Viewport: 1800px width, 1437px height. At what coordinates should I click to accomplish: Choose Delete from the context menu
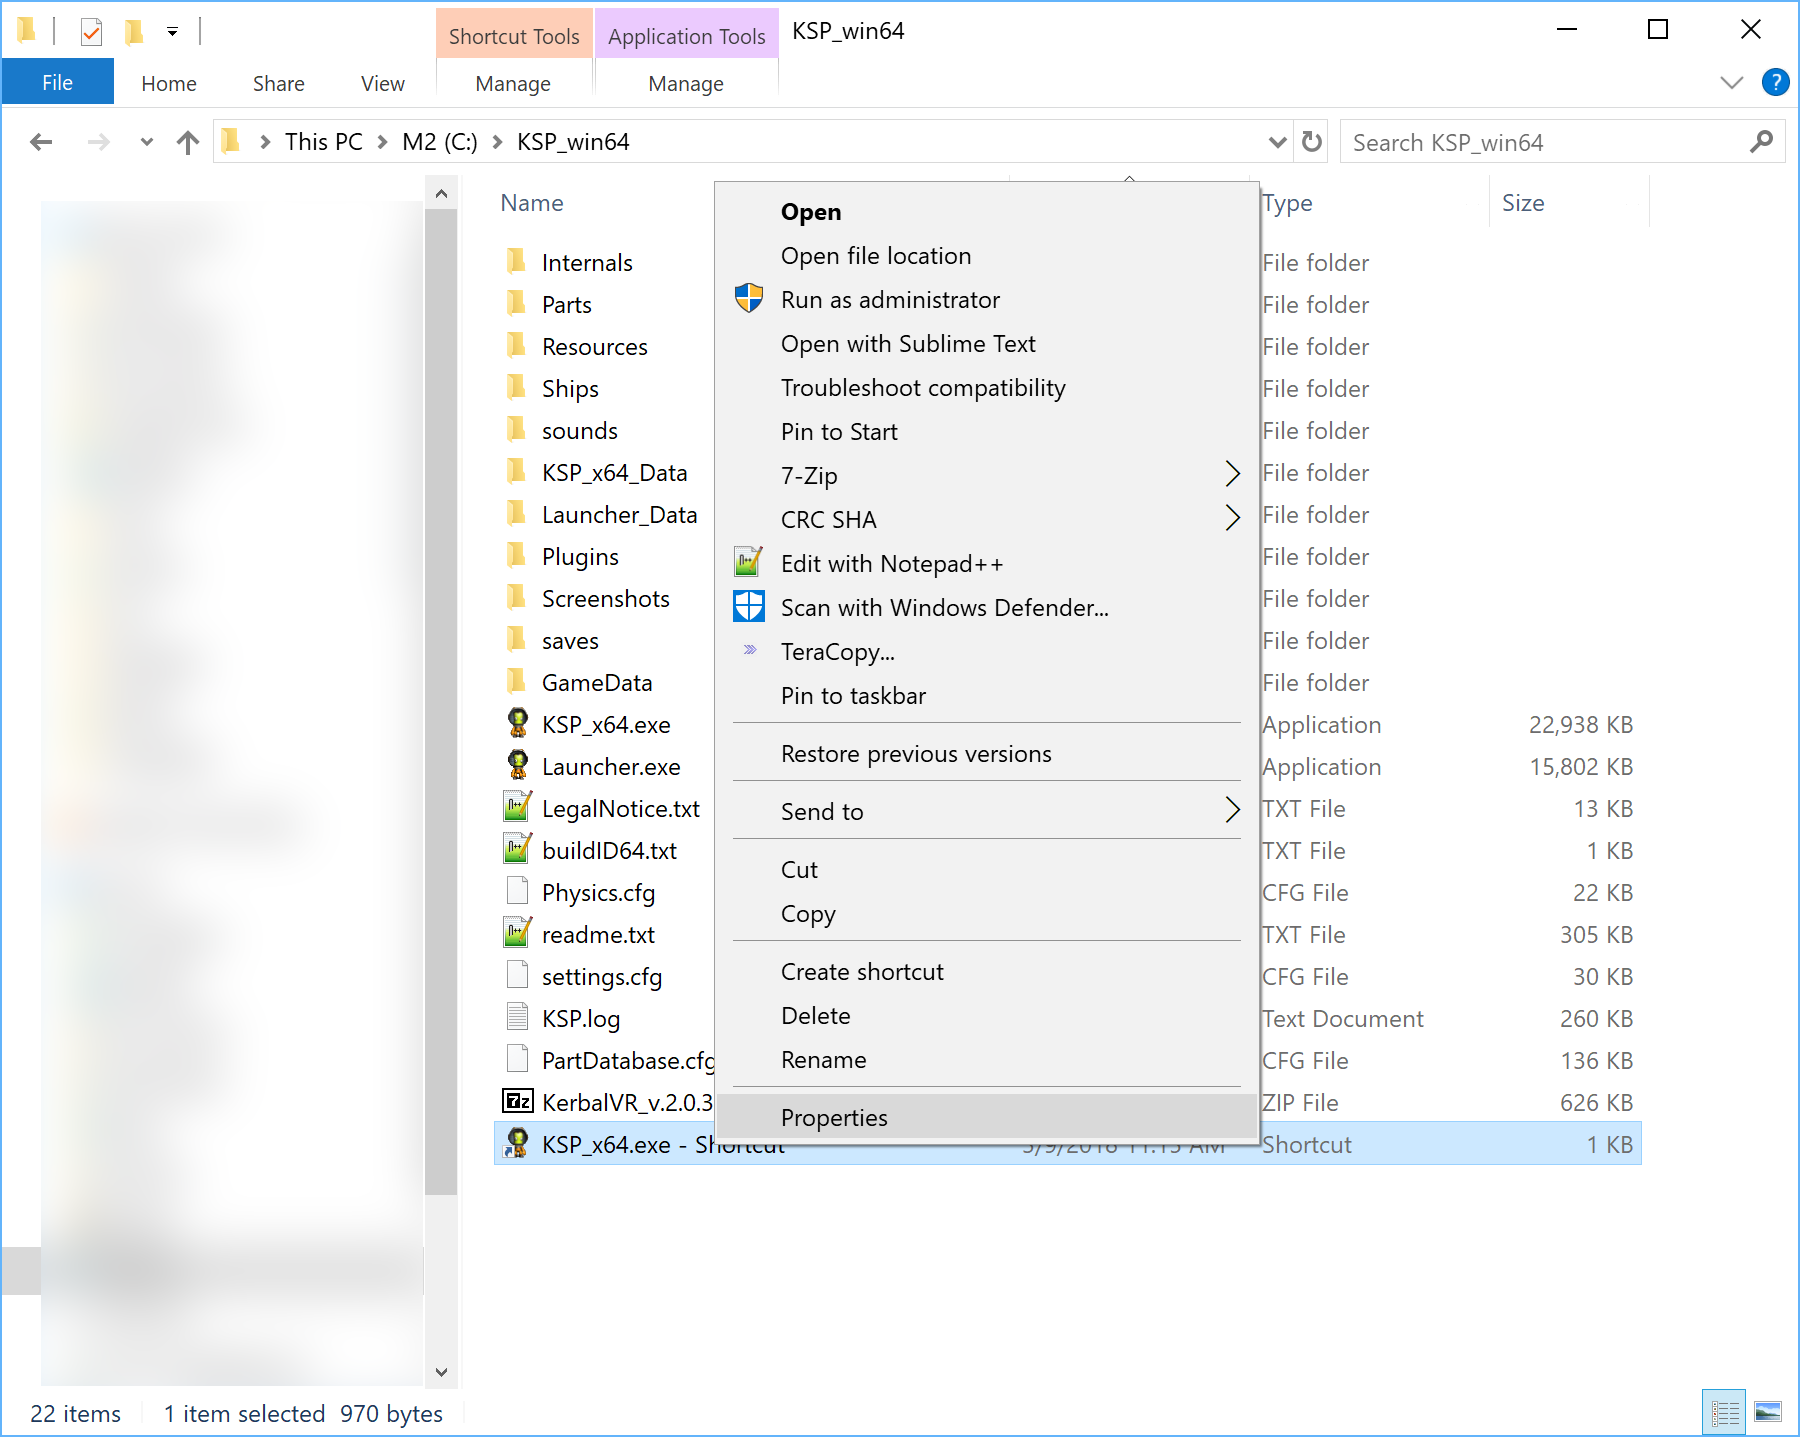(x=987, y=1015)
